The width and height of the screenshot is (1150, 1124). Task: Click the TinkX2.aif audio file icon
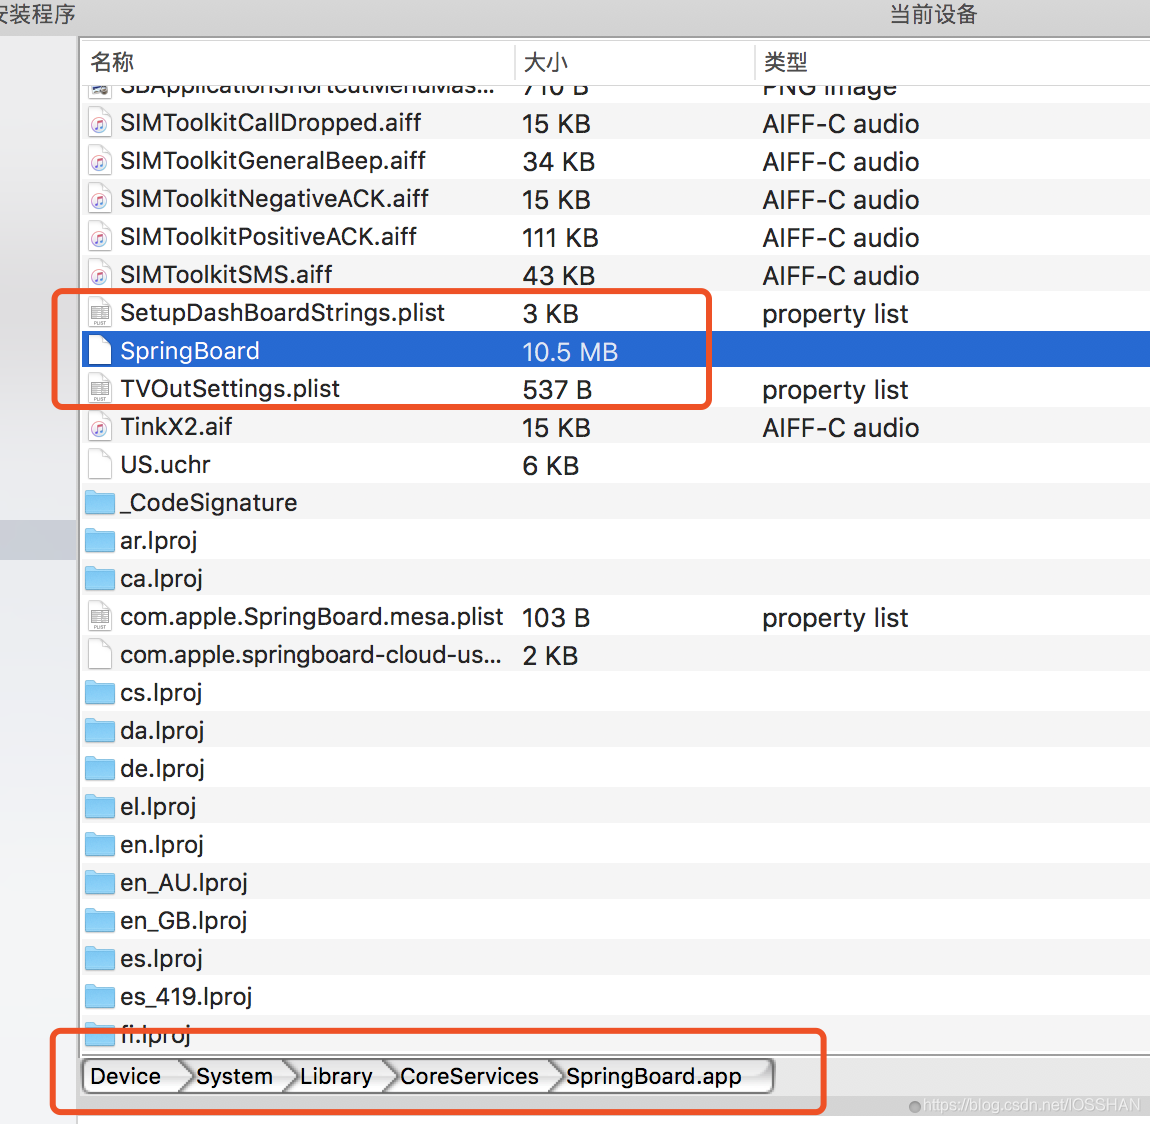click(x=99, y=427)
